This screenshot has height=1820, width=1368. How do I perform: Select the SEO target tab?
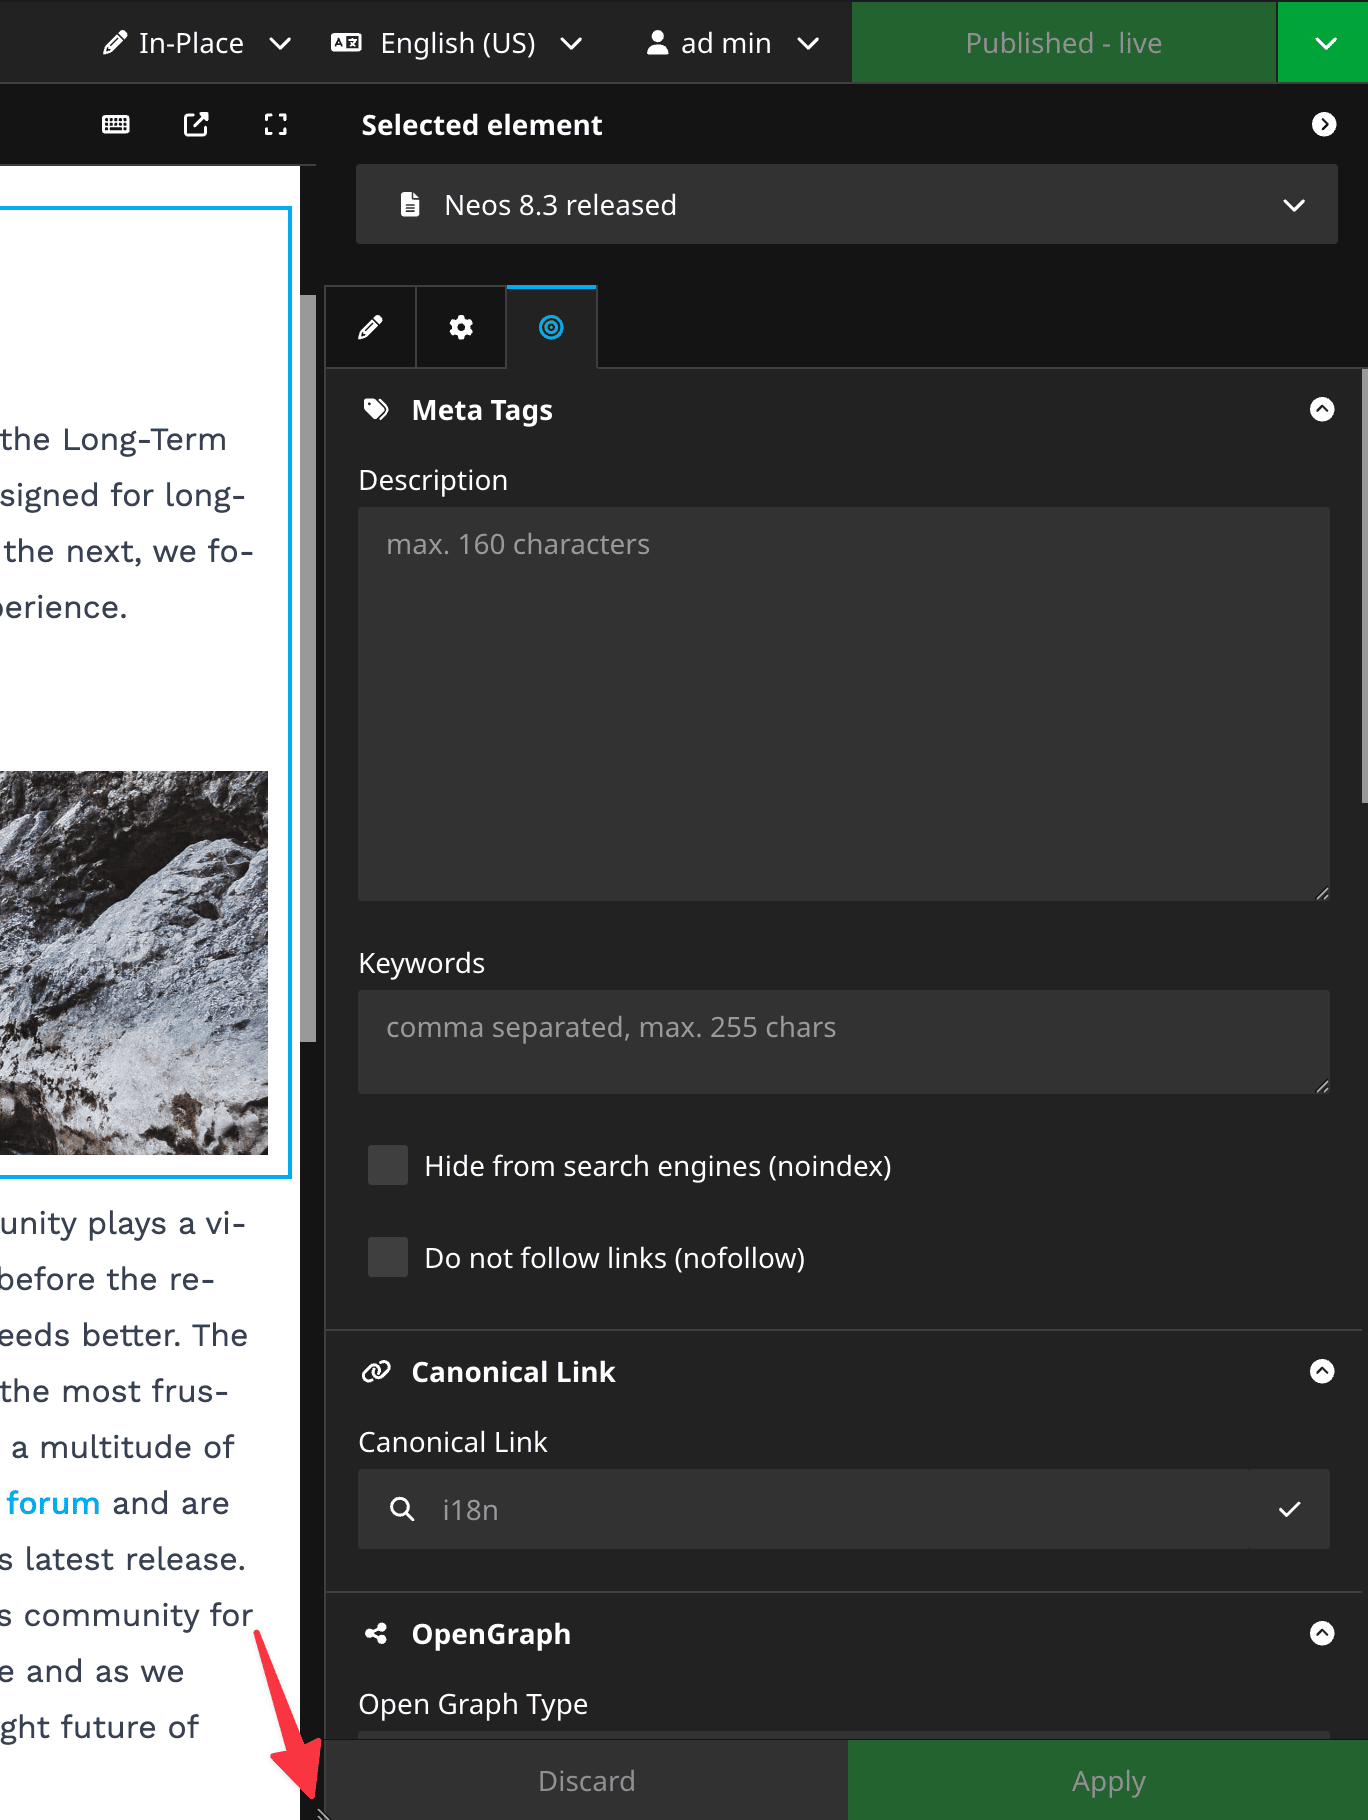click(x=551, y=327)
